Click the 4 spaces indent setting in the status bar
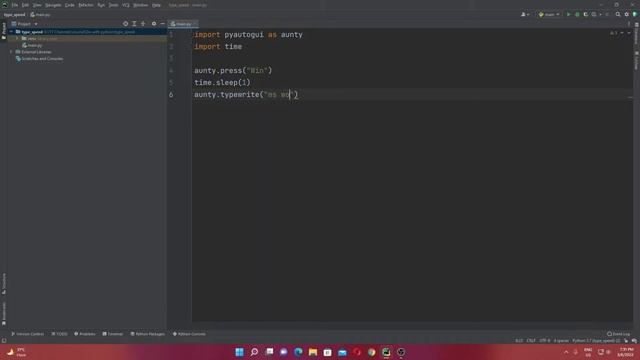The height and width of the screenshot is (360, 640). click(561, 340)
